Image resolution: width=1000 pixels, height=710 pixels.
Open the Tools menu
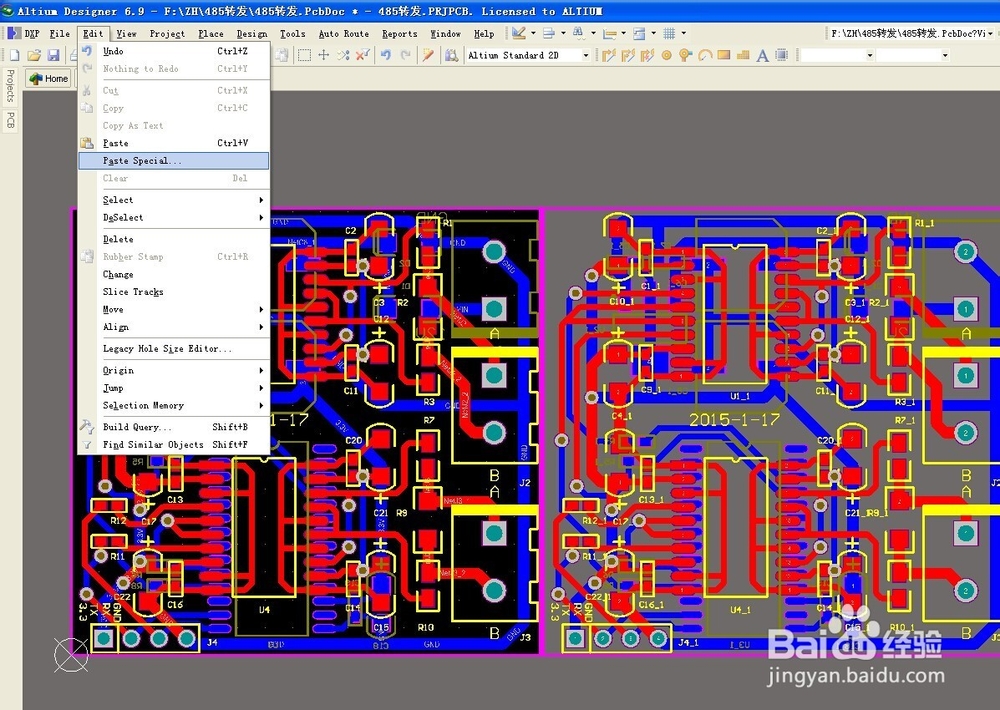[x=293, y=33]
